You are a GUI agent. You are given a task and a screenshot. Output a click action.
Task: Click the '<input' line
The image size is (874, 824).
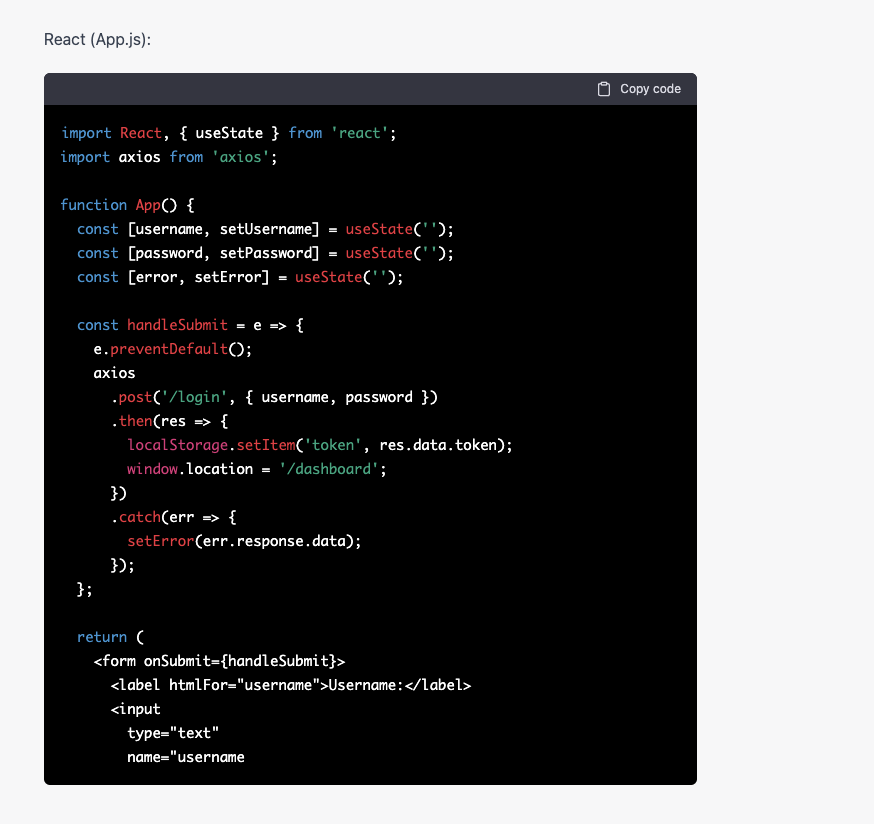[x=135, y=709]
